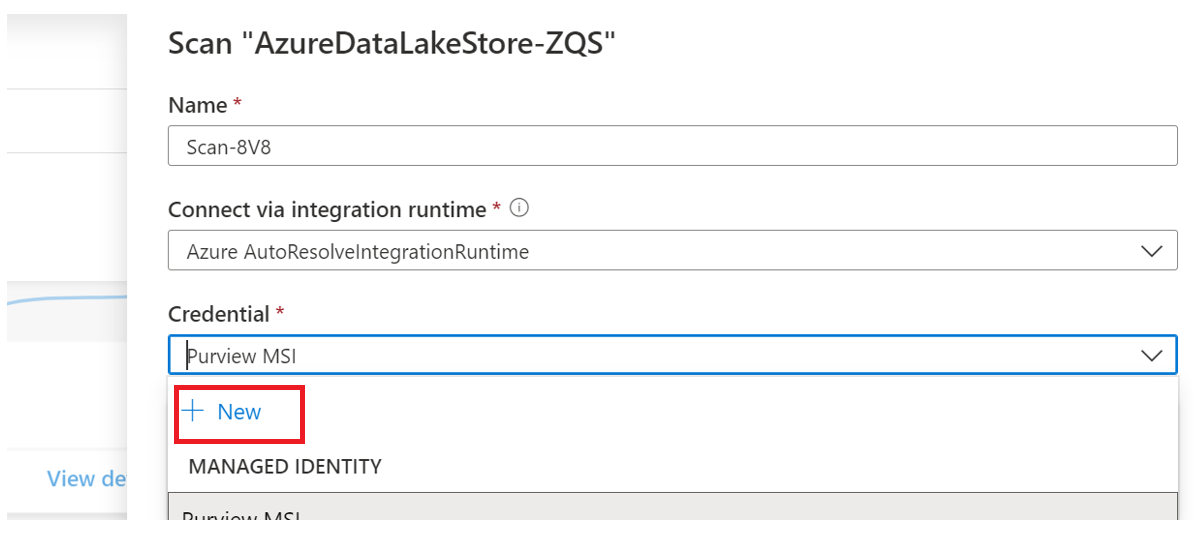Click the MANAGED IDENTITY group header

285,466
